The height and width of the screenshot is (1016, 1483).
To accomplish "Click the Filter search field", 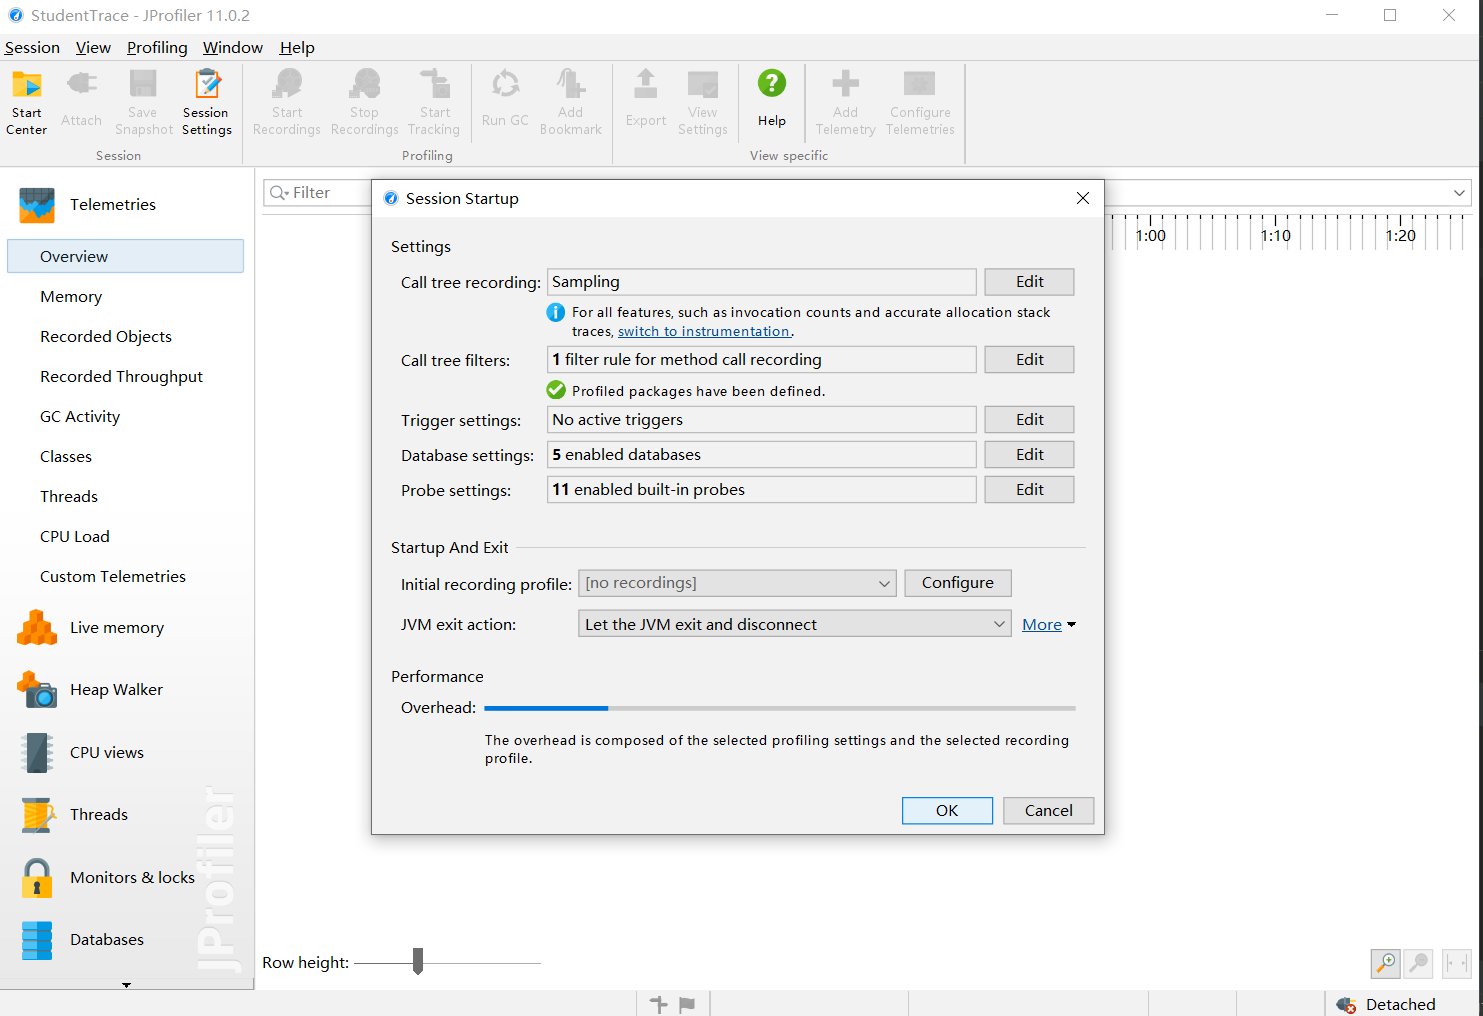I will [x=318, y=193].
